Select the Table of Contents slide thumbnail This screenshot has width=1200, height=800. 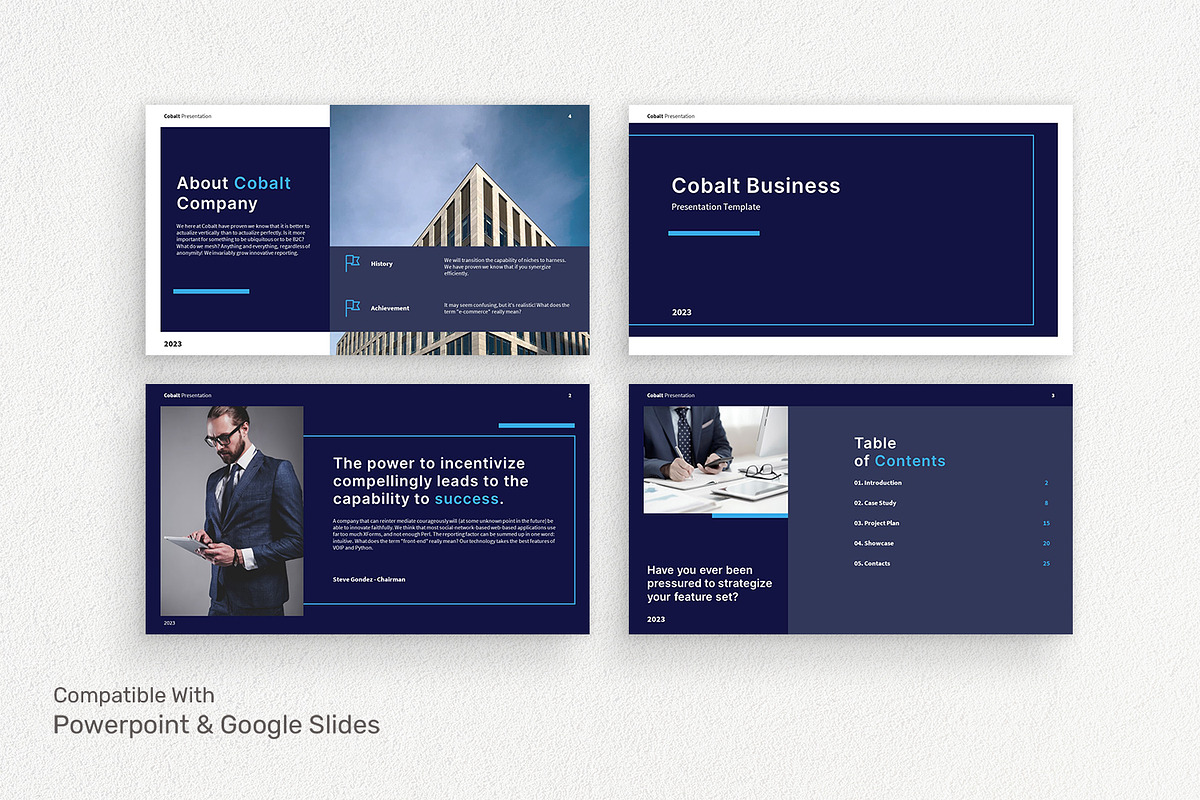850,509
